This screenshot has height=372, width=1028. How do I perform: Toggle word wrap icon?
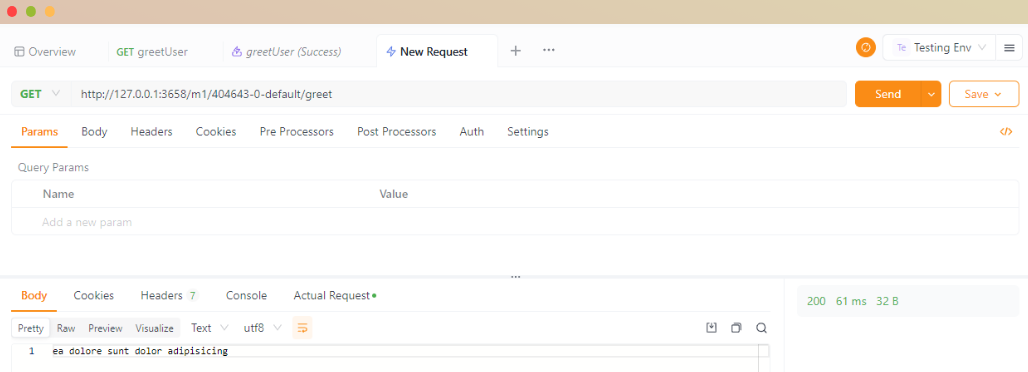point(302,327)
